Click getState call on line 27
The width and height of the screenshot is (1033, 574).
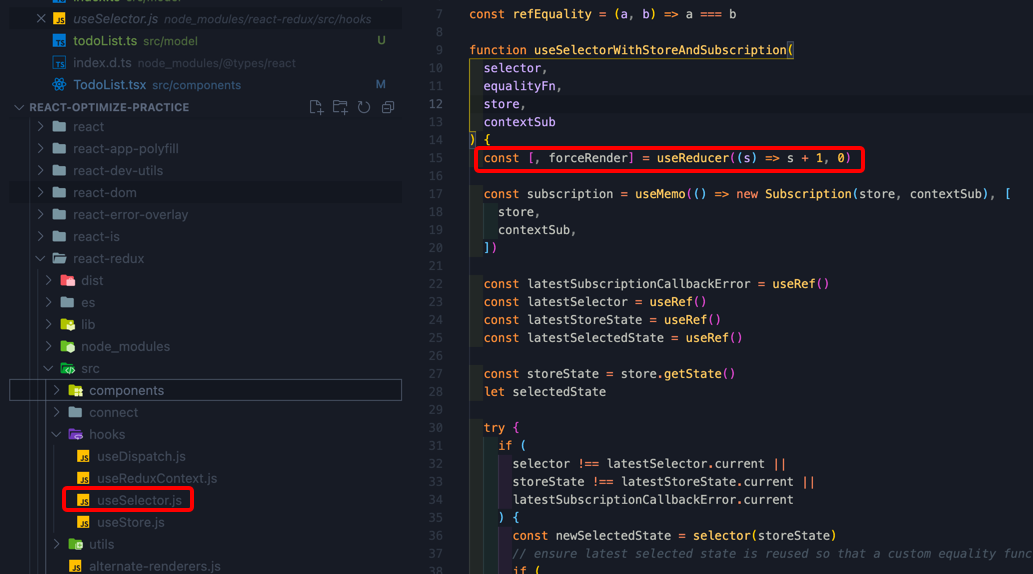[x=692, y=374]
